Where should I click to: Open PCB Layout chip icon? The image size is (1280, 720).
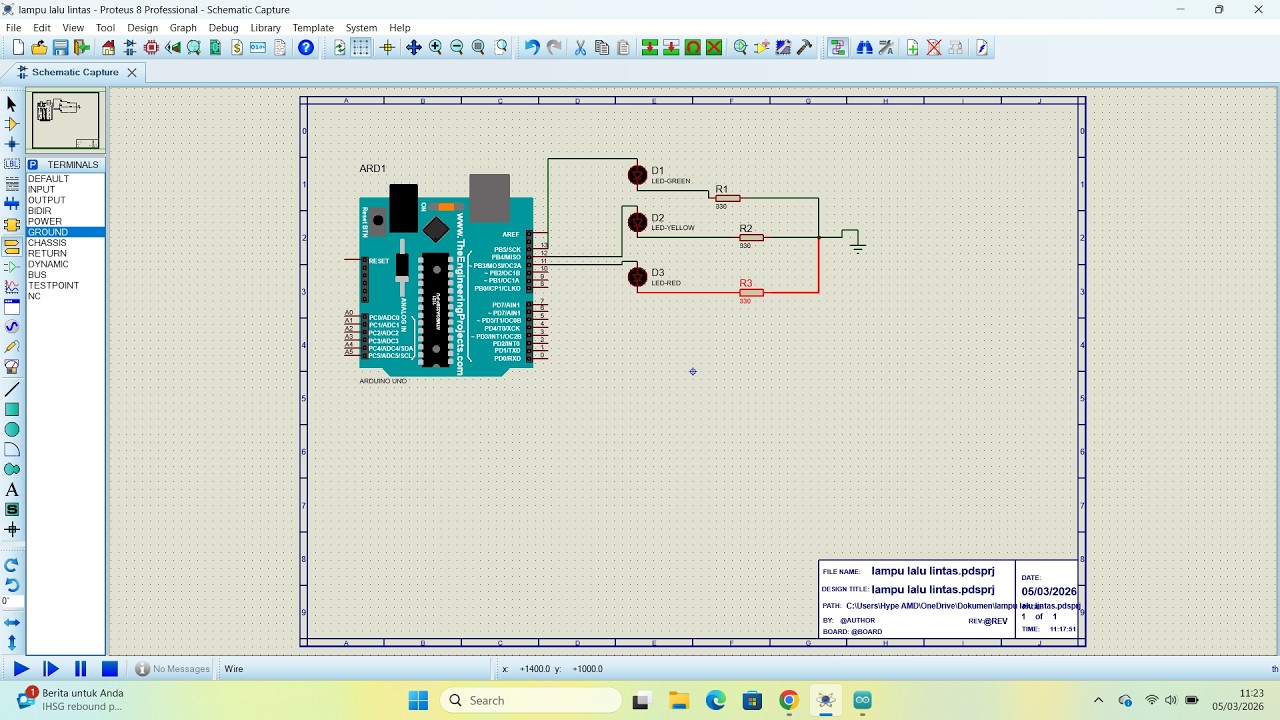pos(151,47)
